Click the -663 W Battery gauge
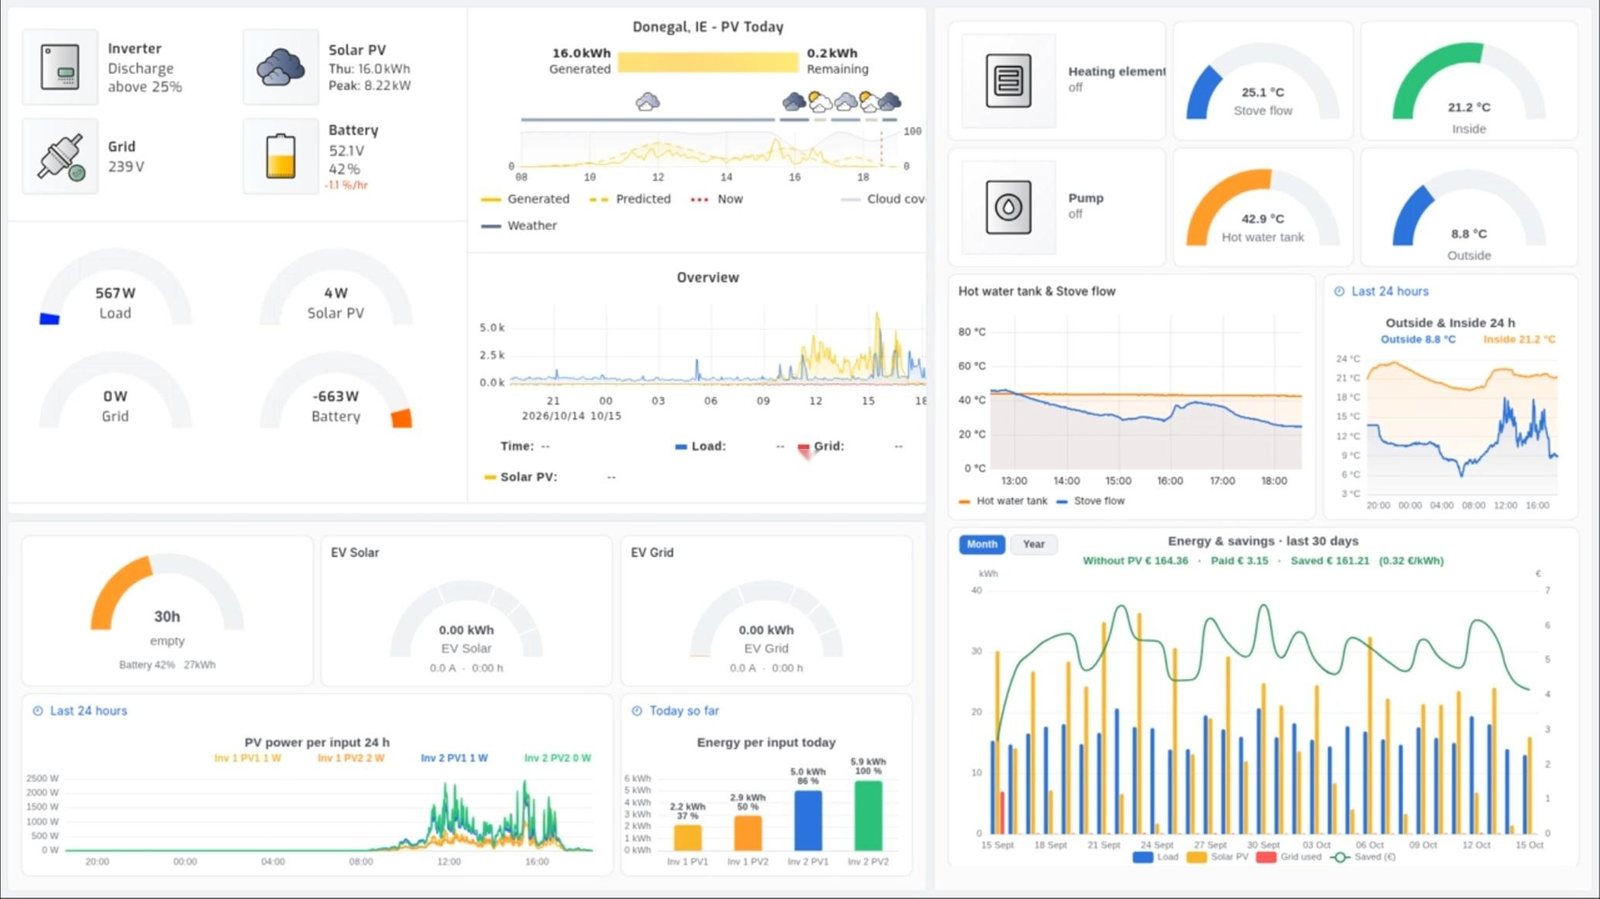Screen dimensions: 1600x899 tap(336, 392)
